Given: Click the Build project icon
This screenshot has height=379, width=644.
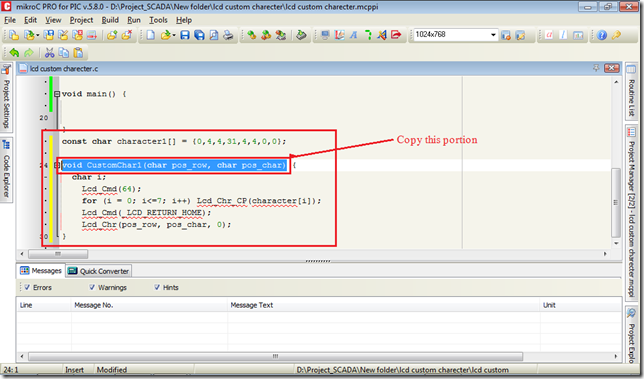Looking at the screenshot, I should click(x=251, y=35).
